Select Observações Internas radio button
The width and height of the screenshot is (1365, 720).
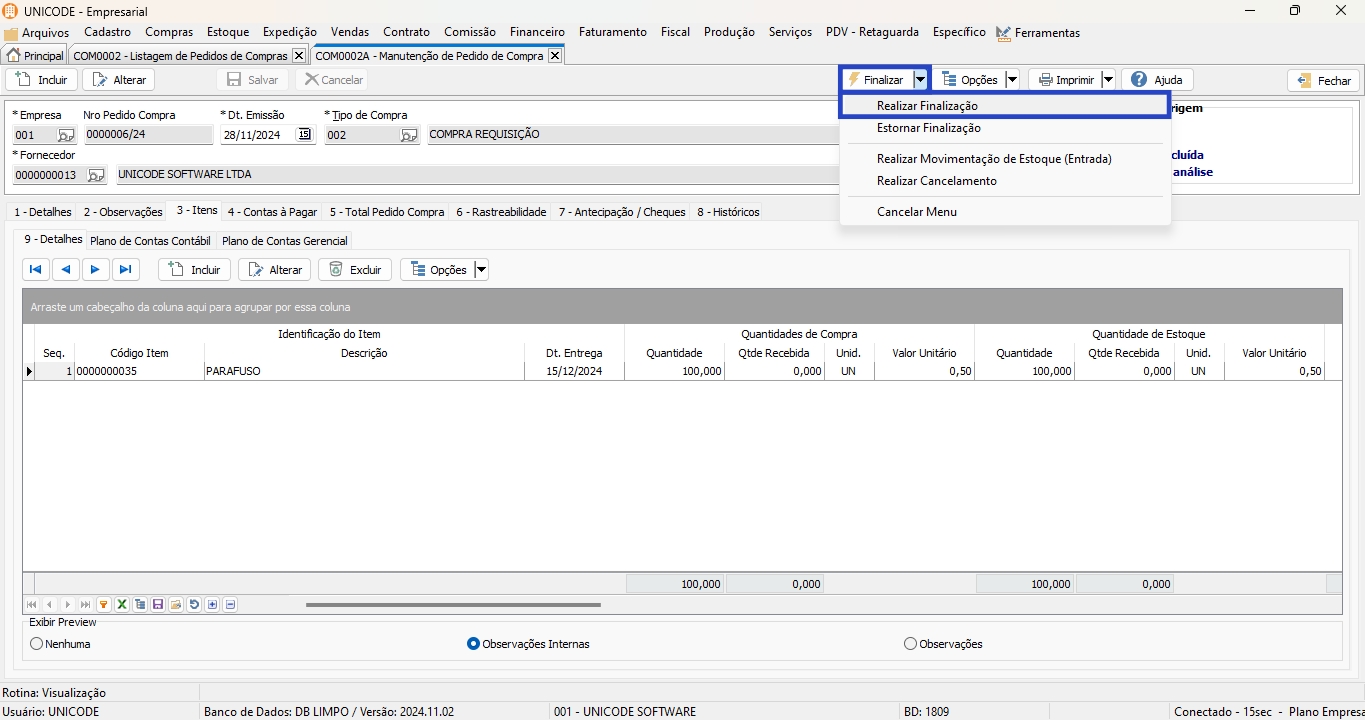(x=474, y=644)
